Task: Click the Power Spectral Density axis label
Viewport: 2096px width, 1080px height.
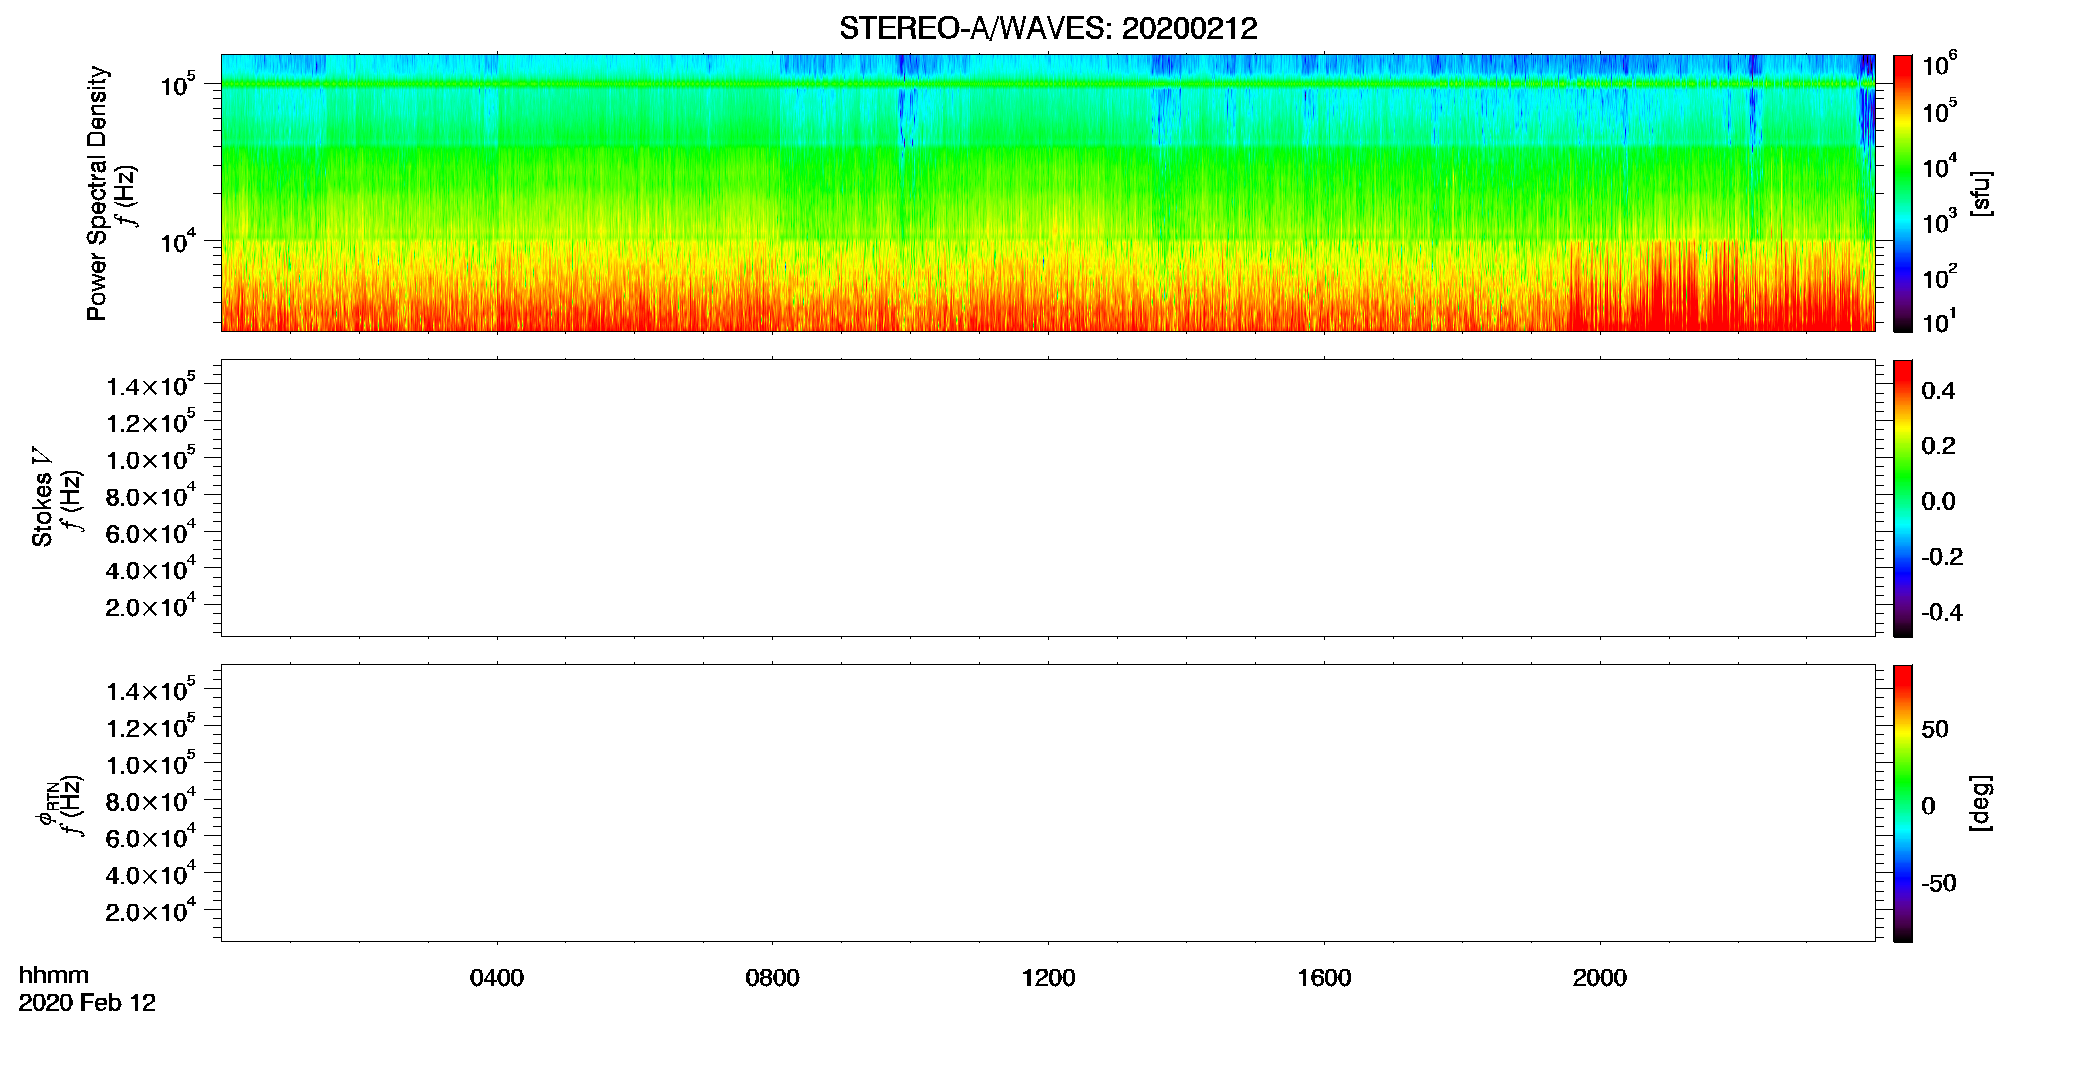Action: click(x=97, y=193)
